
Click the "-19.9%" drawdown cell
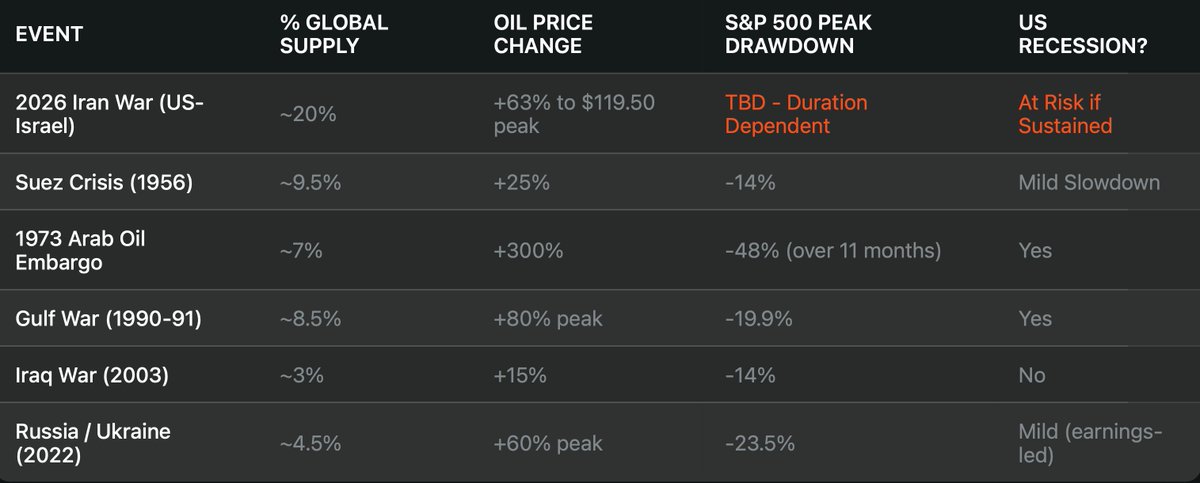point(758,319)
